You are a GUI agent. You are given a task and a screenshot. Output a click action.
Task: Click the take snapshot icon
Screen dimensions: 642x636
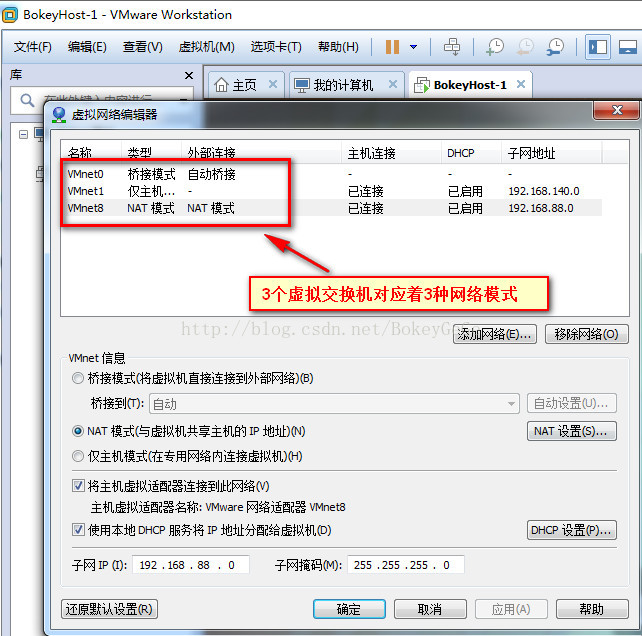coord(495,47)
